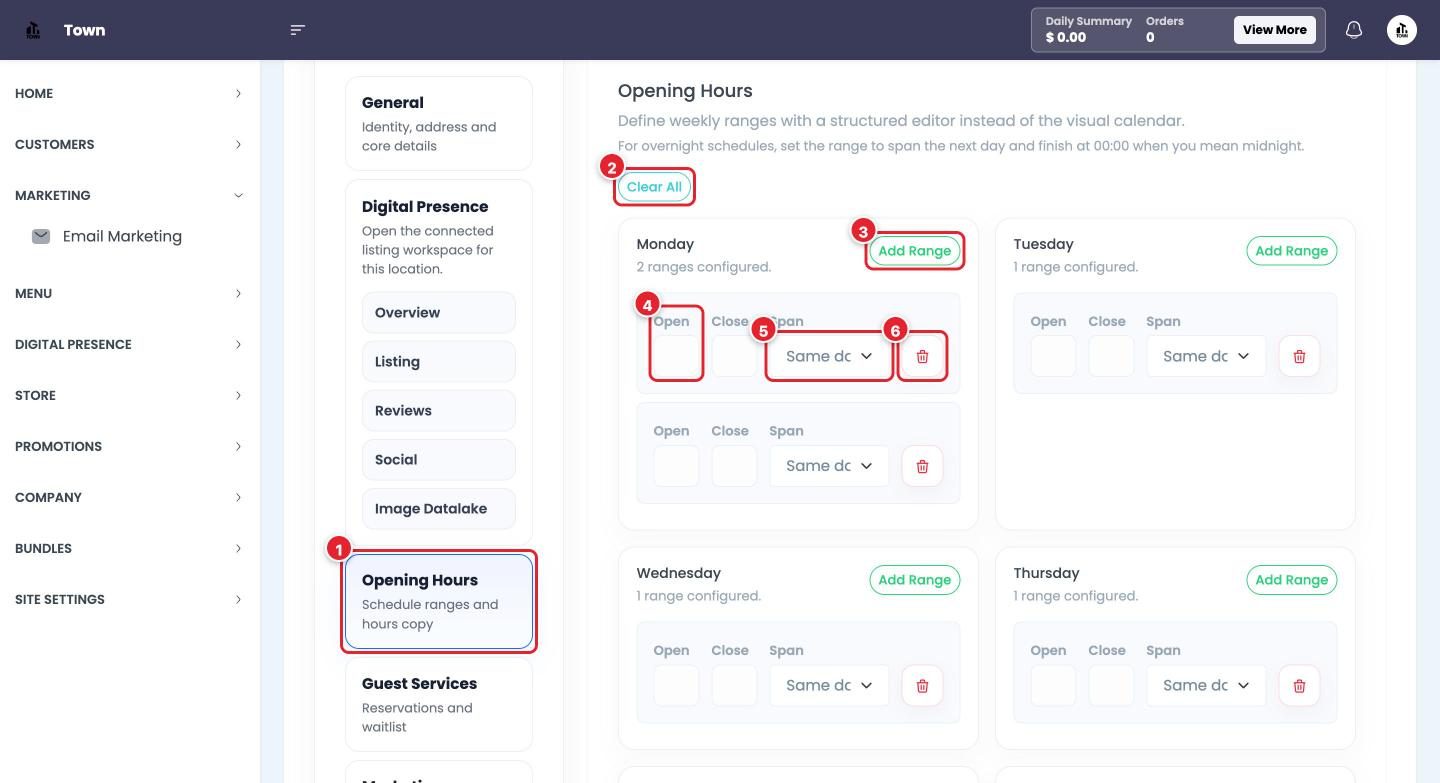Screen dimensions: 1440x783
Task: Click the notification bell icon
Action: [1353, 30]
